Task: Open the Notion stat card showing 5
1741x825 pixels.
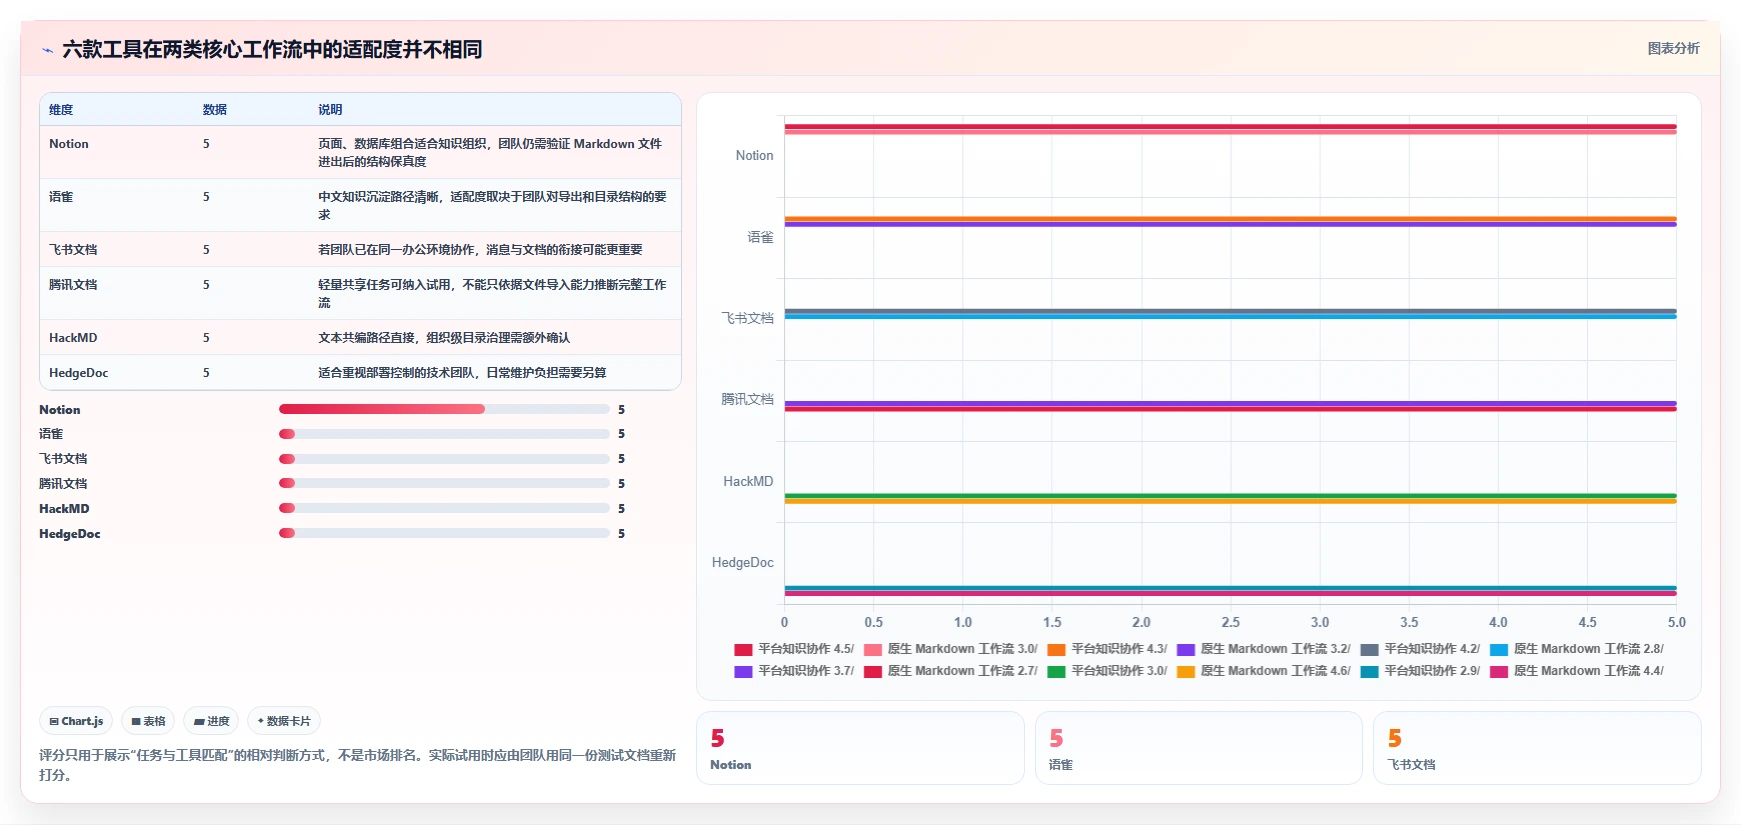Action: 860,748
